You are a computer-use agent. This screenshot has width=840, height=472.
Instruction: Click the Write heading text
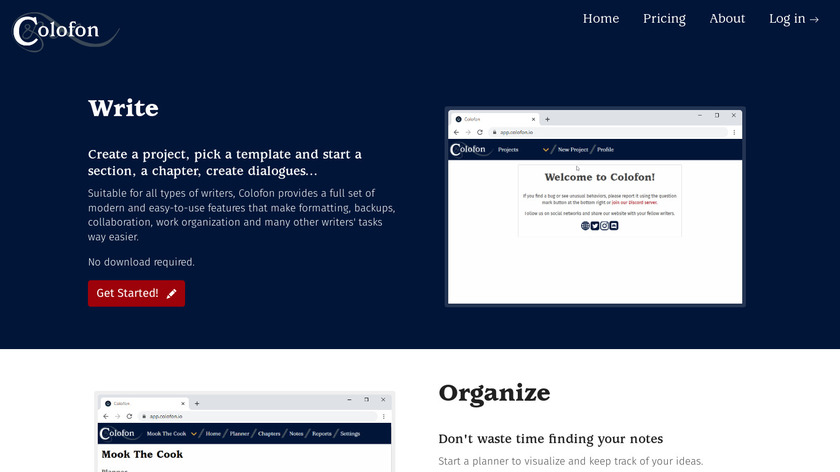(123, 108)
